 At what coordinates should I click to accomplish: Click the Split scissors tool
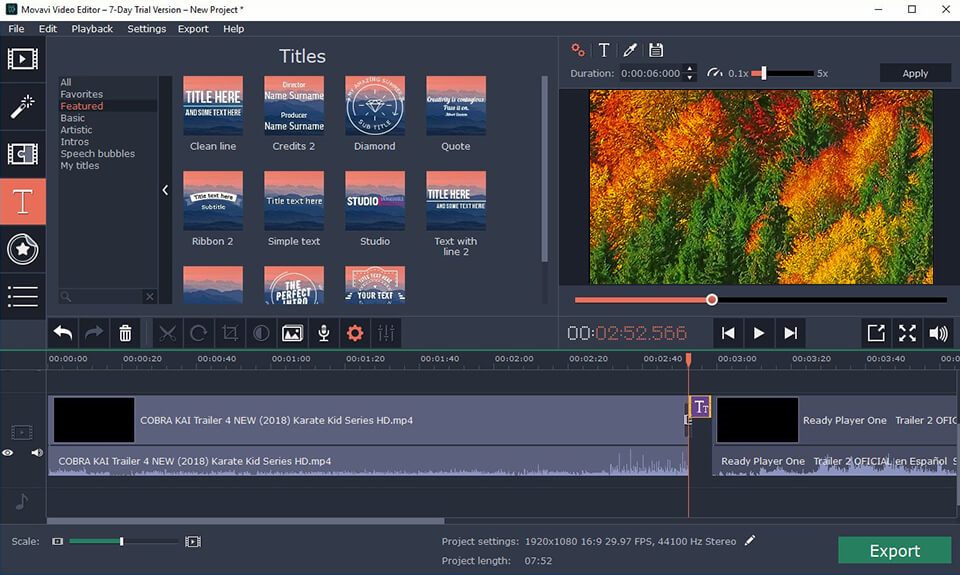(x=167, y=333)
